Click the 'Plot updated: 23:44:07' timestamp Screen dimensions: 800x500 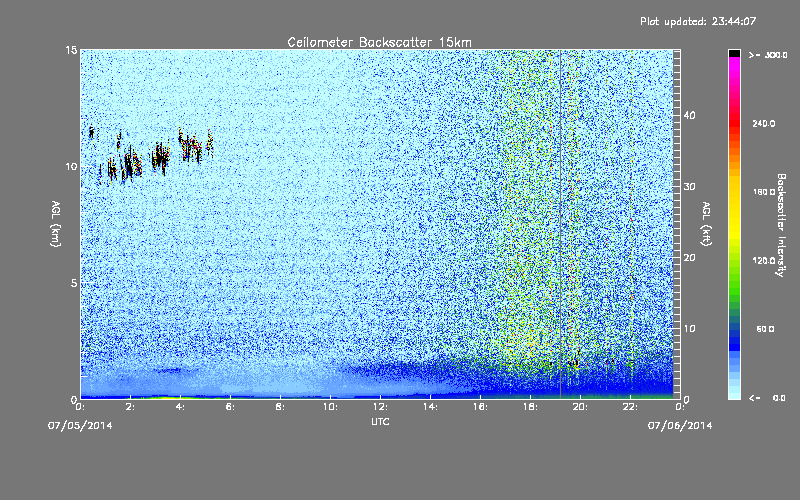click(x=698, y=21)
